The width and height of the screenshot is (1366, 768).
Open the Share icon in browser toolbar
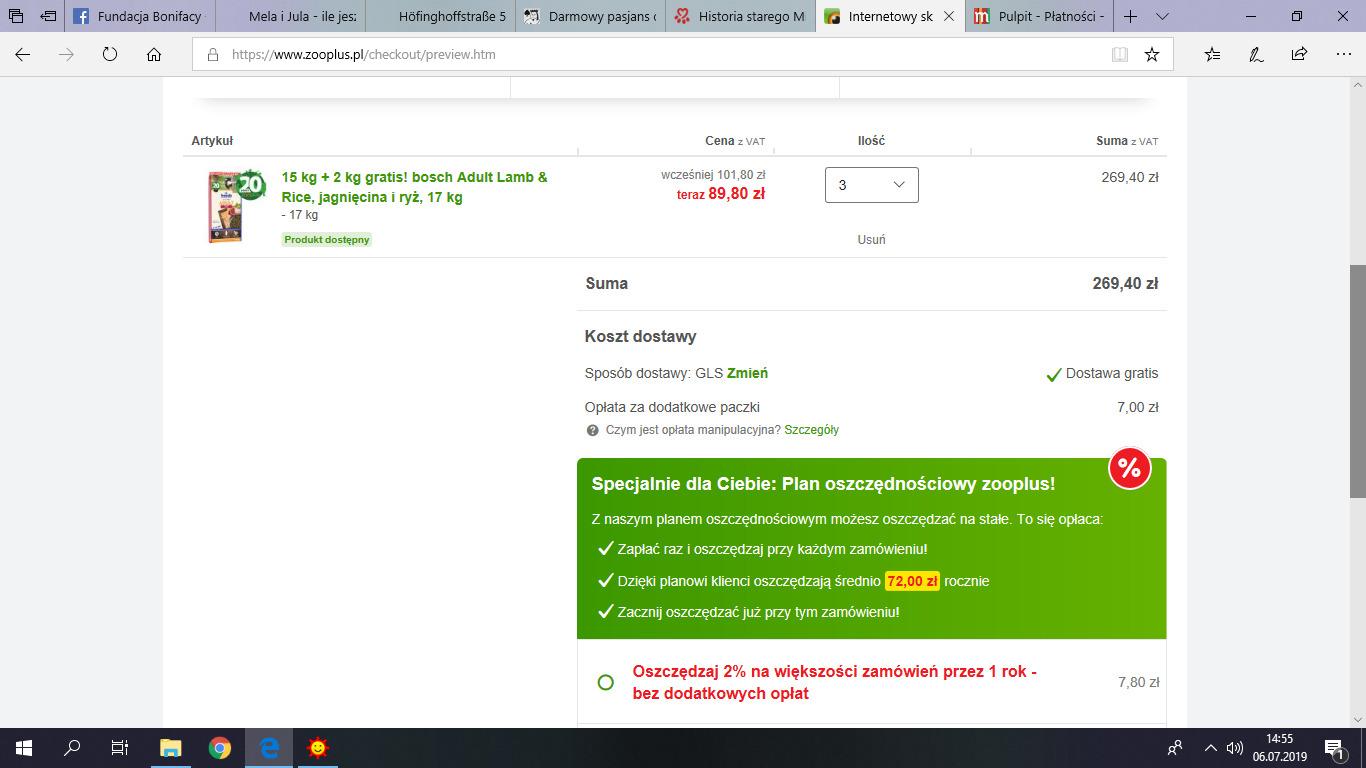pyautogui.click(x=1299, y=55)
